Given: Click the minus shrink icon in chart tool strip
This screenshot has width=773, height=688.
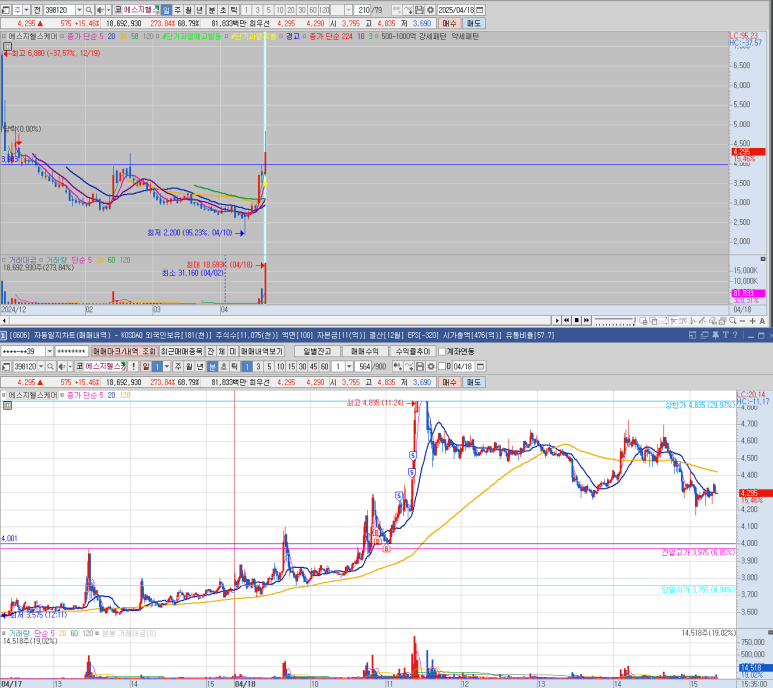Looking at the screenshot, I should (742, 321).
